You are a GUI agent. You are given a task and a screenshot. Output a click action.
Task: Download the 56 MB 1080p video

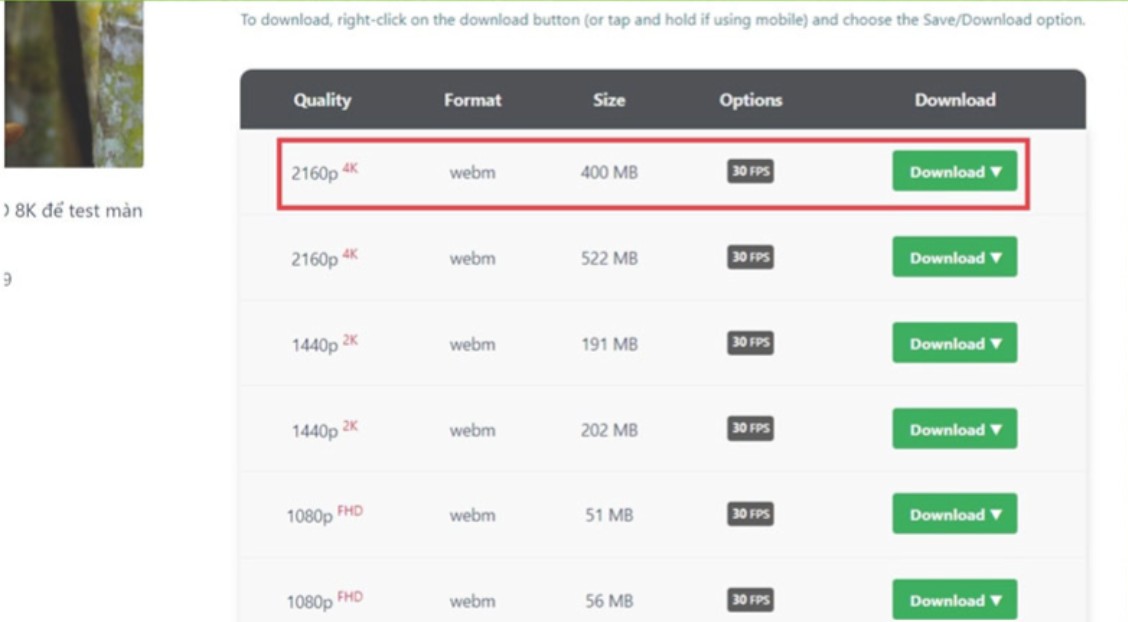coord(954,600)
